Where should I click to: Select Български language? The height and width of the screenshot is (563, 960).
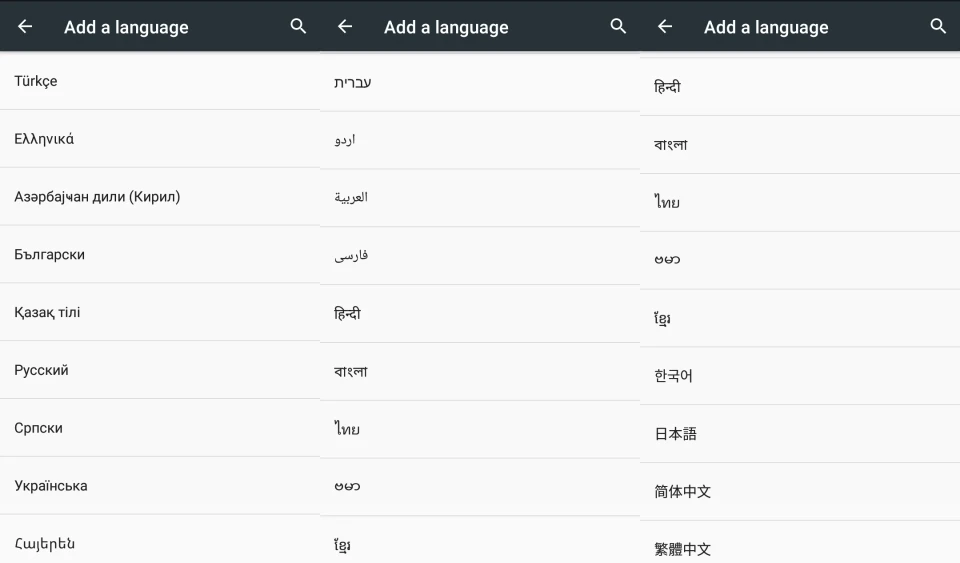pyautogui.click(x=160, y=255)
